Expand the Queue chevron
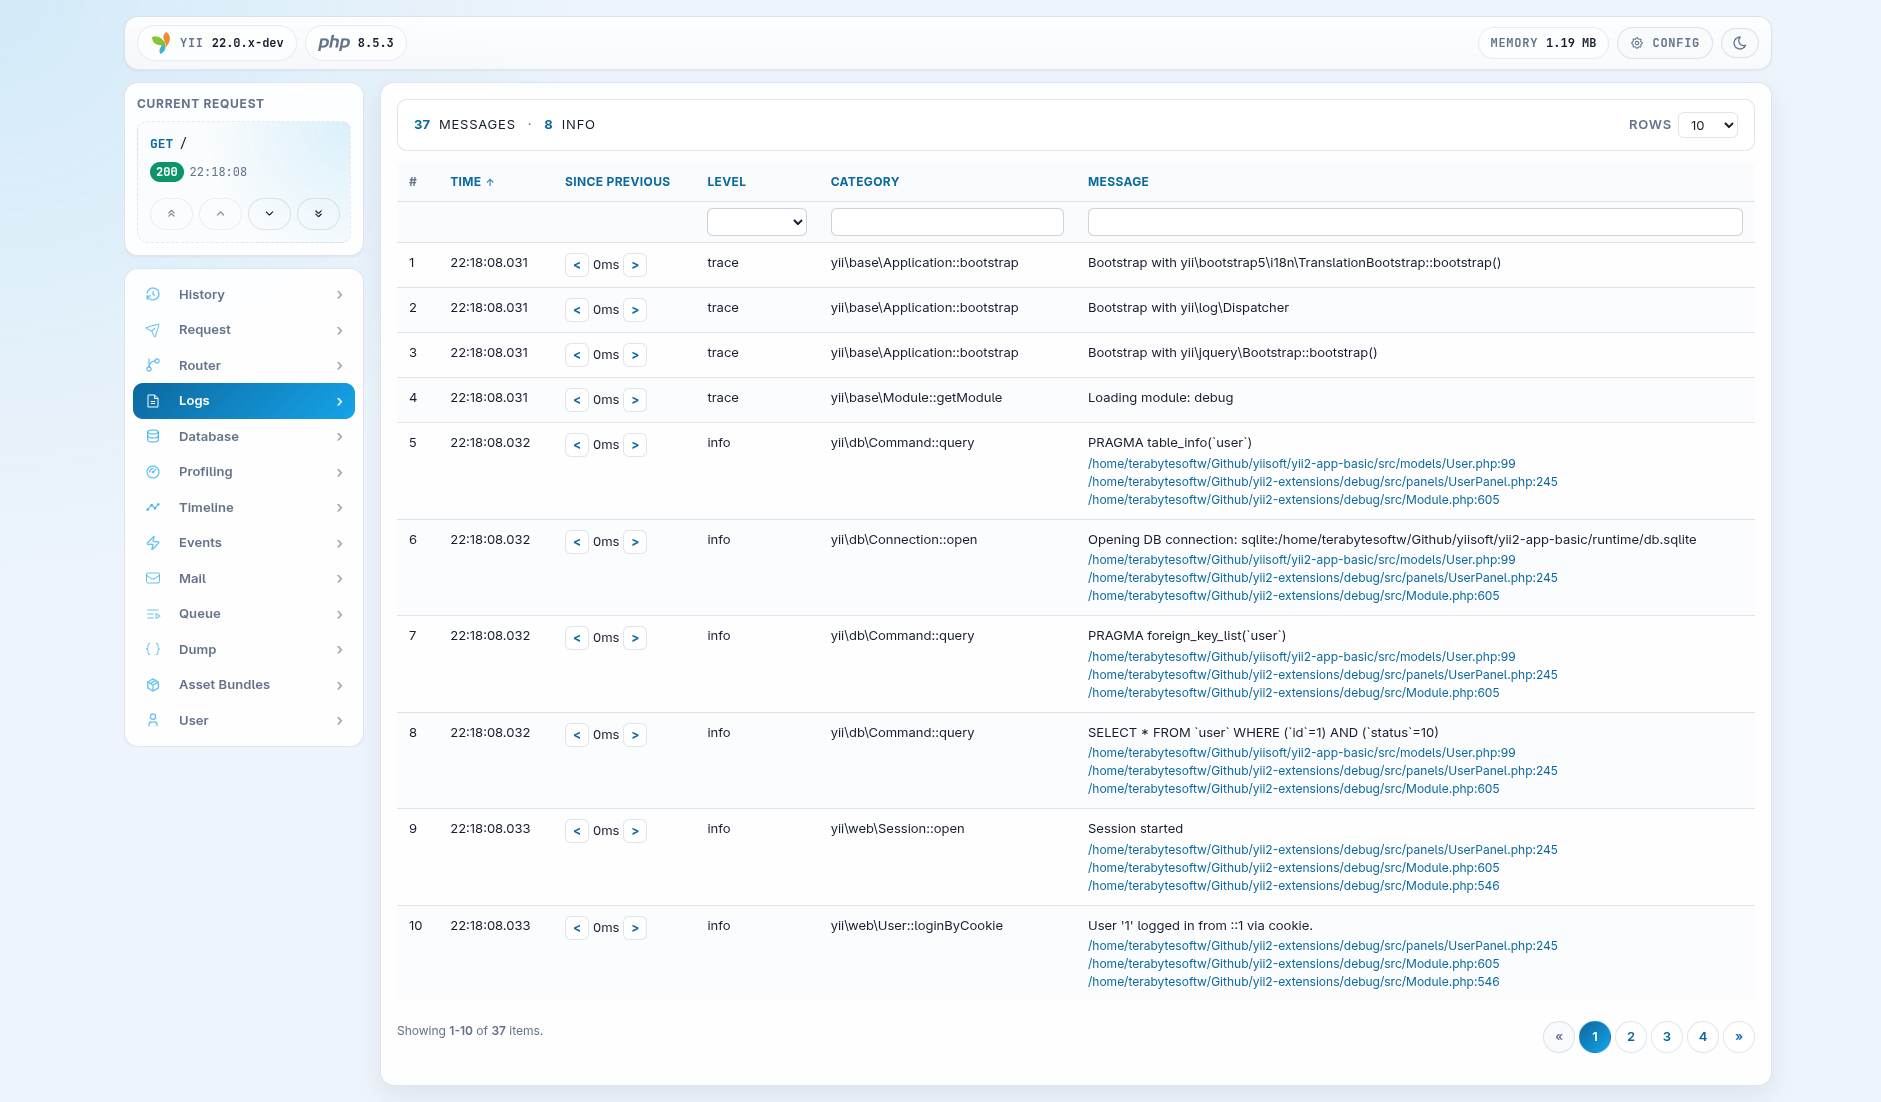 click(x=340, y=614)
